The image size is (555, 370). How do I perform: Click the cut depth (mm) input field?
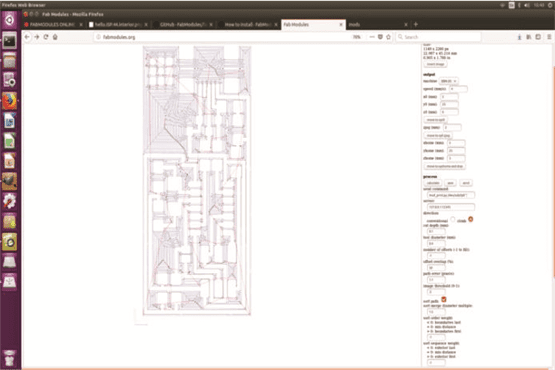[x=436, y=231]
